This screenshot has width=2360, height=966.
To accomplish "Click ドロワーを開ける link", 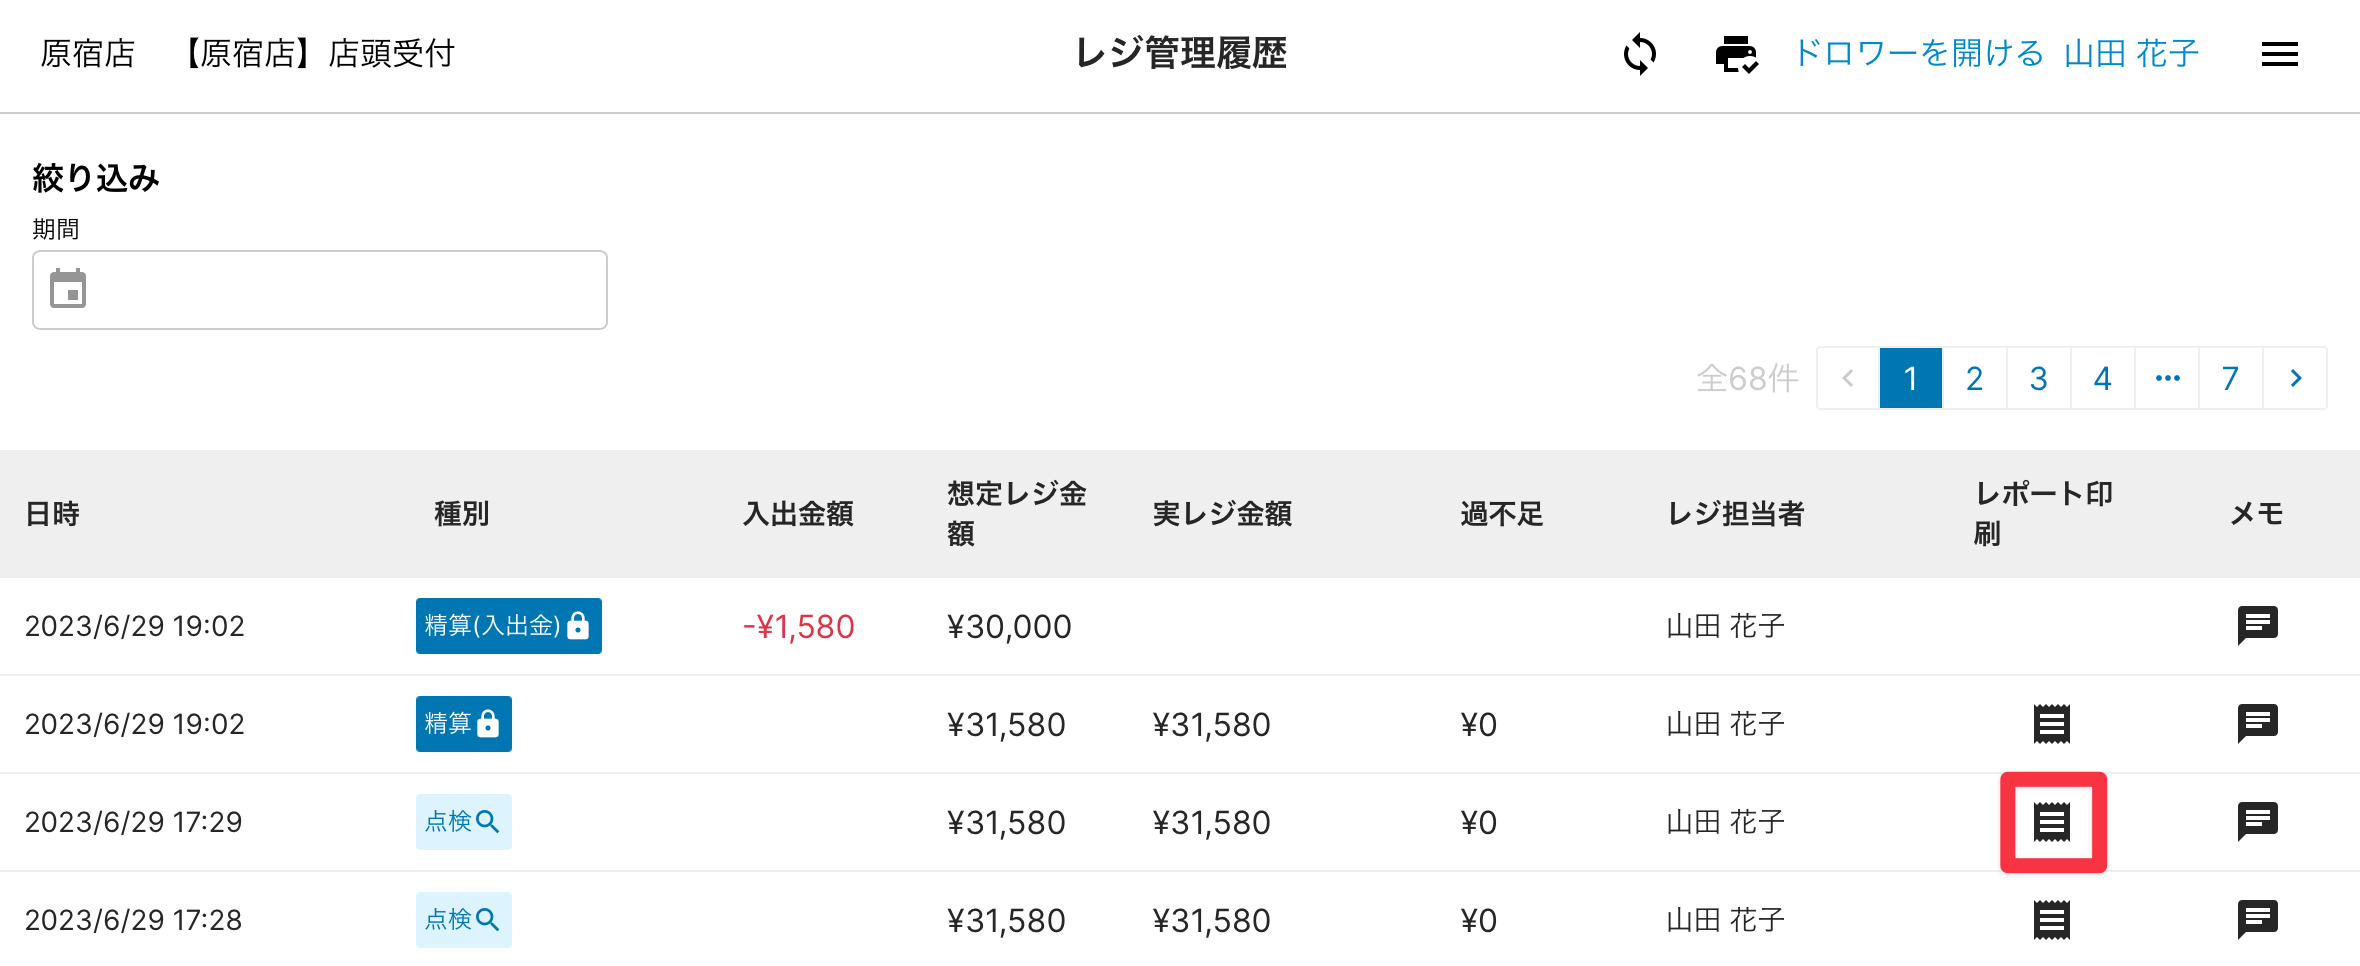I will [x=1919, y=54].
